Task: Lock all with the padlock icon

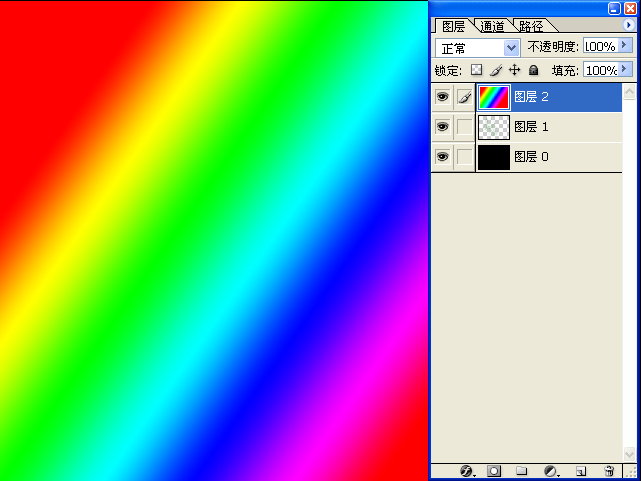Action: coord(533,70)
